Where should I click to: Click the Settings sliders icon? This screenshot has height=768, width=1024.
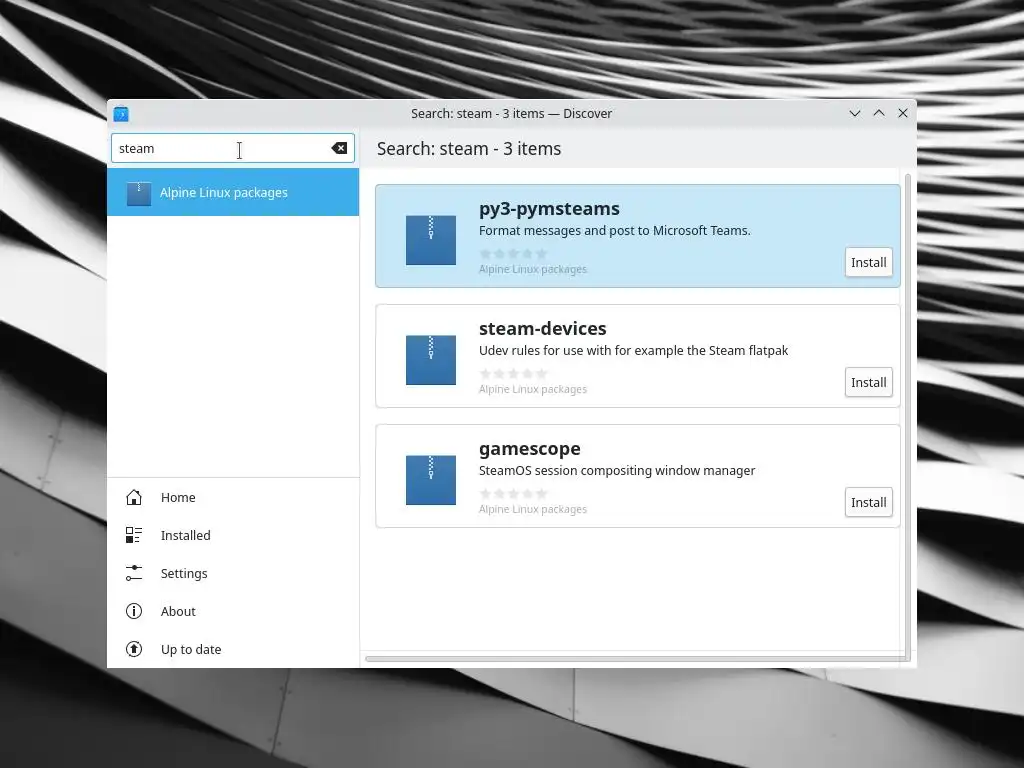click(x=134, y=573)
